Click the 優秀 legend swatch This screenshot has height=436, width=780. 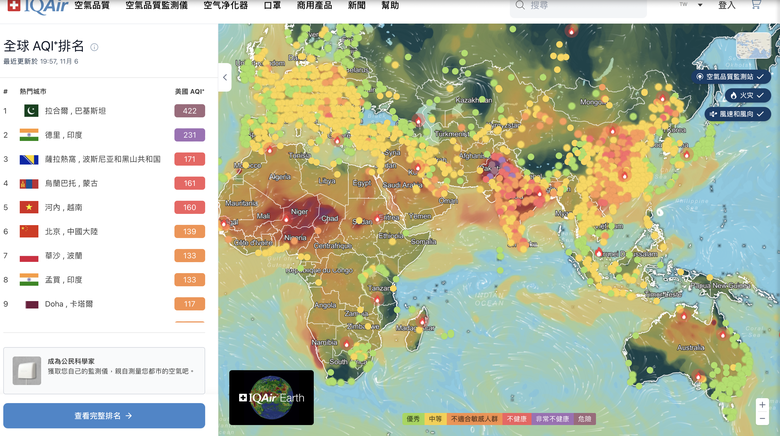tap(413, 419)
